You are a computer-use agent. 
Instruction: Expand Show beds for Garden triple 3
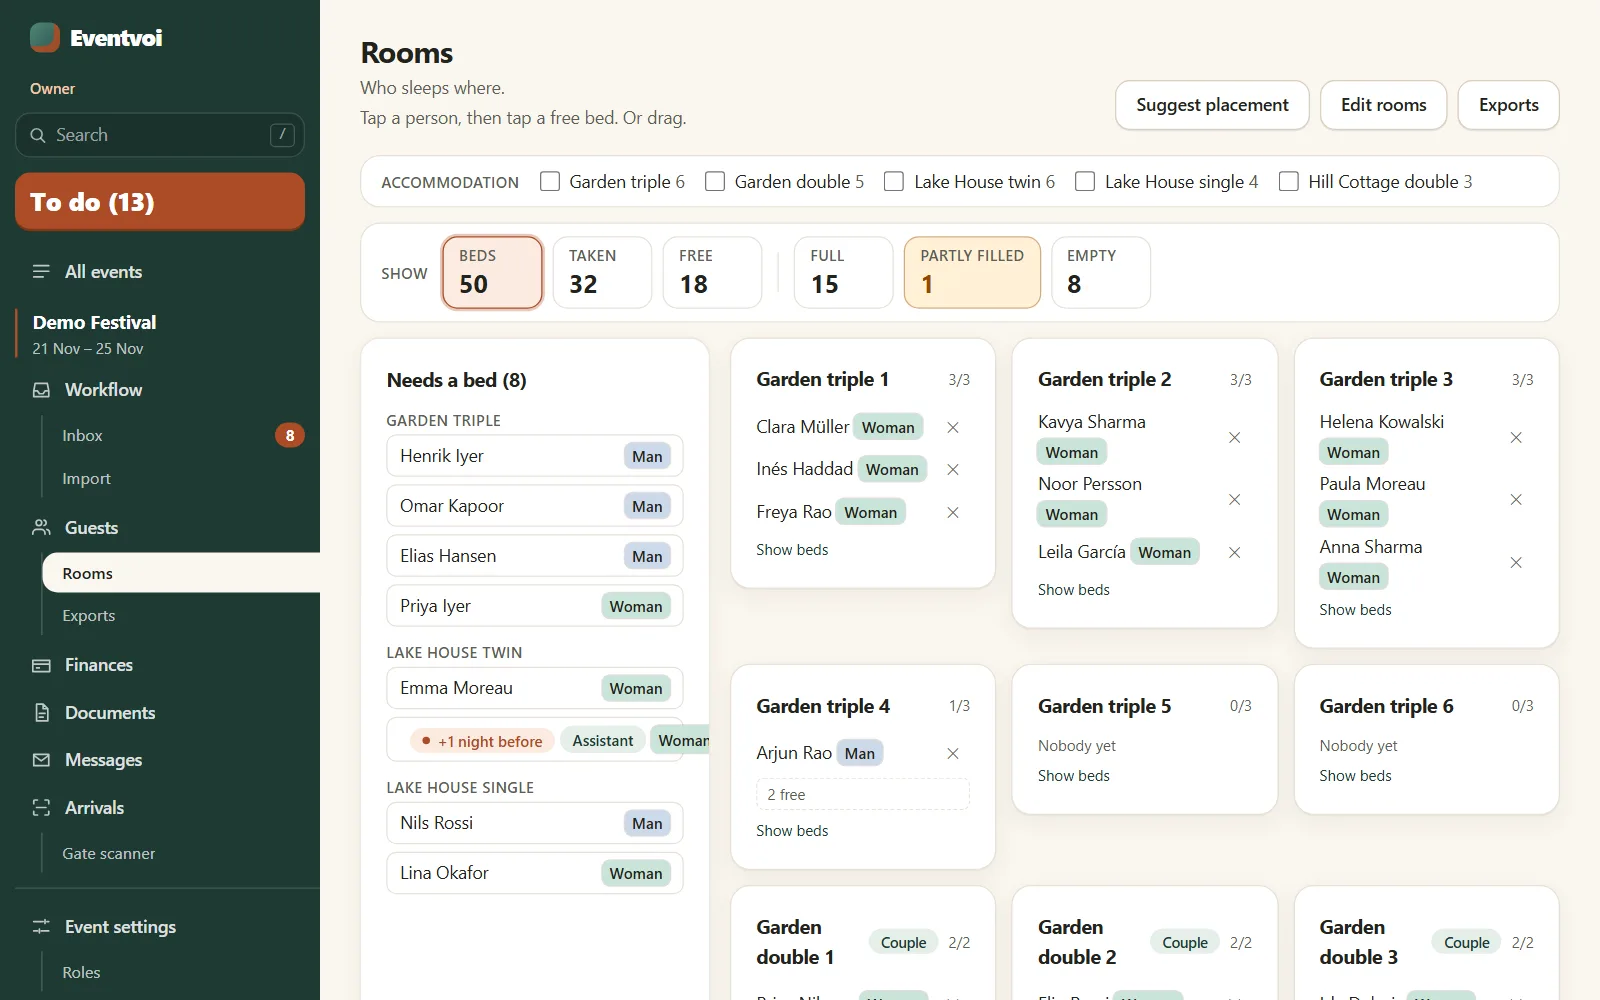point(1355,610)
